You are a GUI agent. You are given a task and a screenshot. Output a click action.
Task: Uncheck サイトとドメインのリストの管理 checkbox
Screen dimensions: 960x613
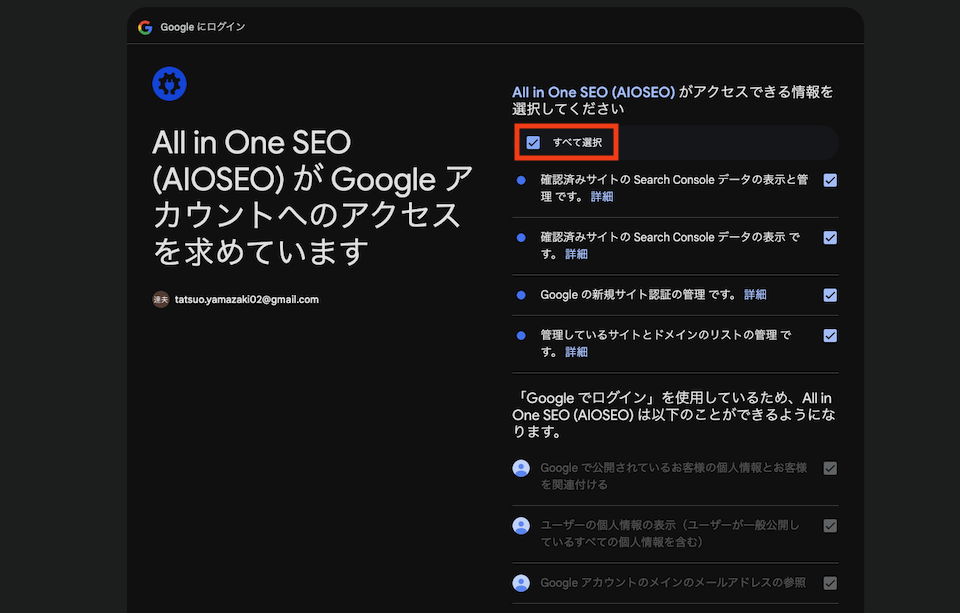point(830,336)
